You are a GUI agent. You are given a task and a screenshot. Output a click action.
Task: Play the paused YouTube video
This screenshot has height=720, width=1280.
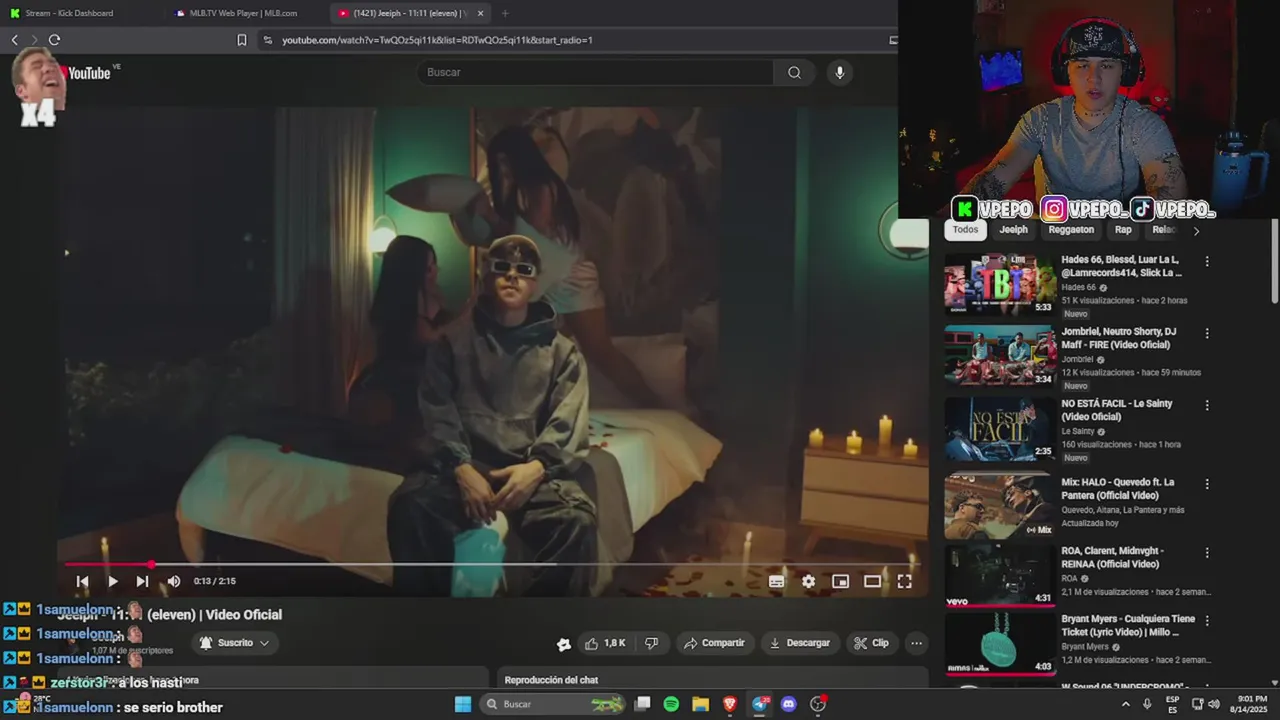(x=112, y=581)
